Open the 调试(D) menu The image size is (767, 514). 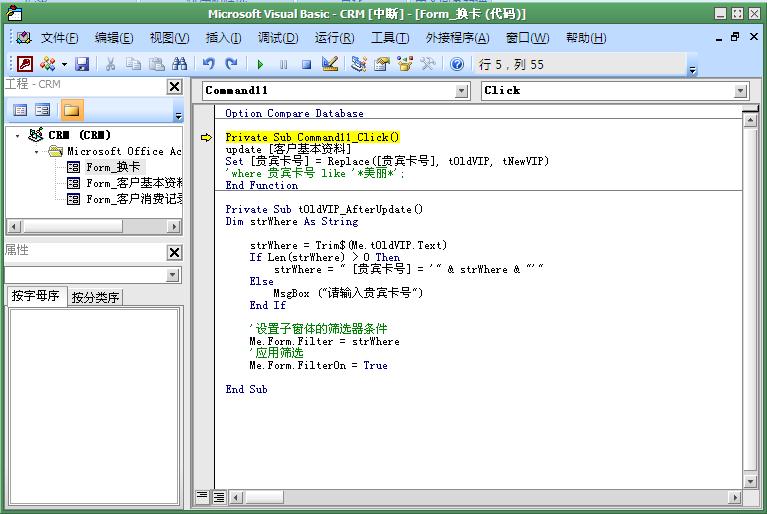(278, 38)
